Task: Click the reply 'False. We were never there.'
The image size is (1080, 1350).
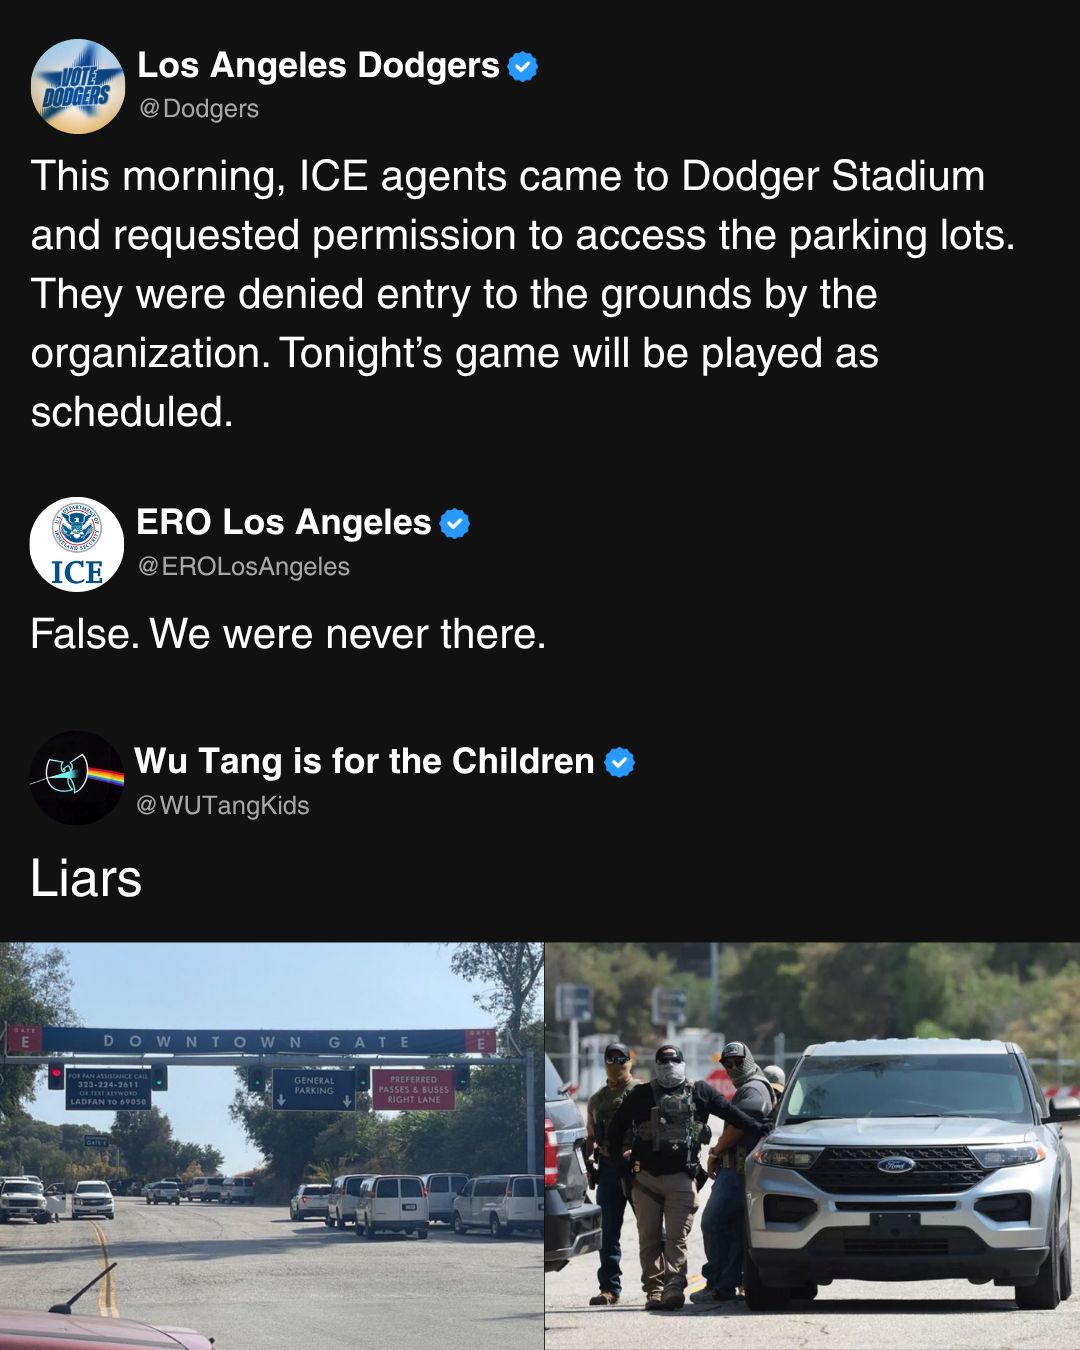Action: tap(288, 634)
